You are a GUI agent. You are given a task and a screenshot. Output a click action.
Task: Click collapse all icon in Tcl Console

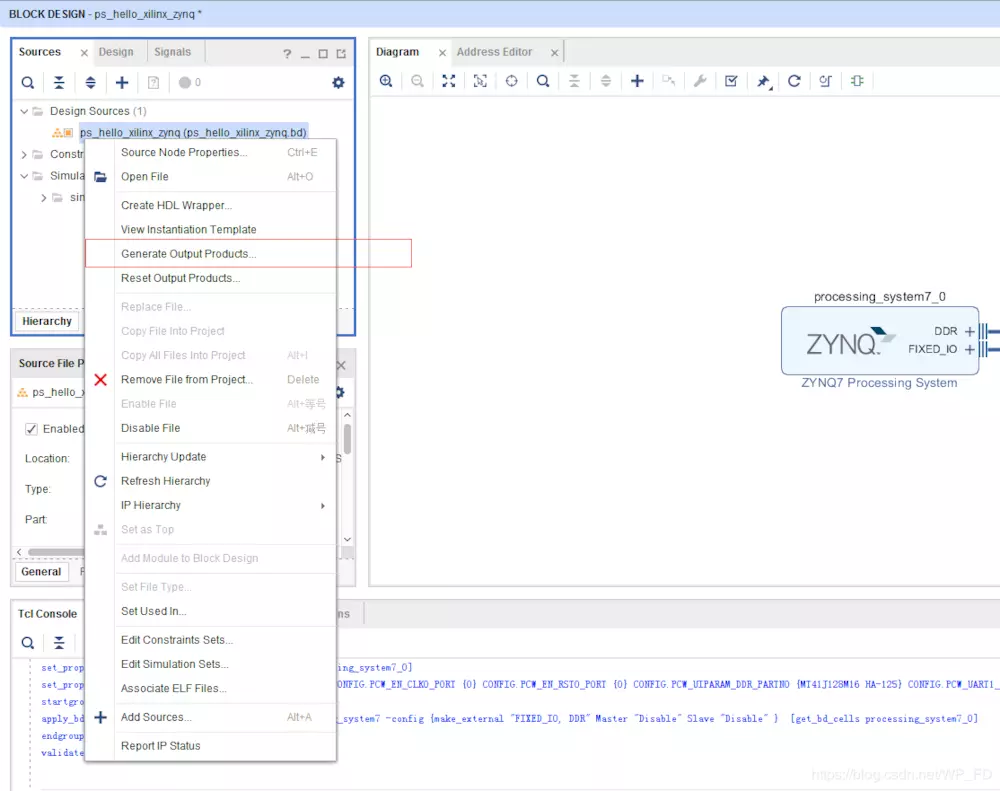coord(59,642)
